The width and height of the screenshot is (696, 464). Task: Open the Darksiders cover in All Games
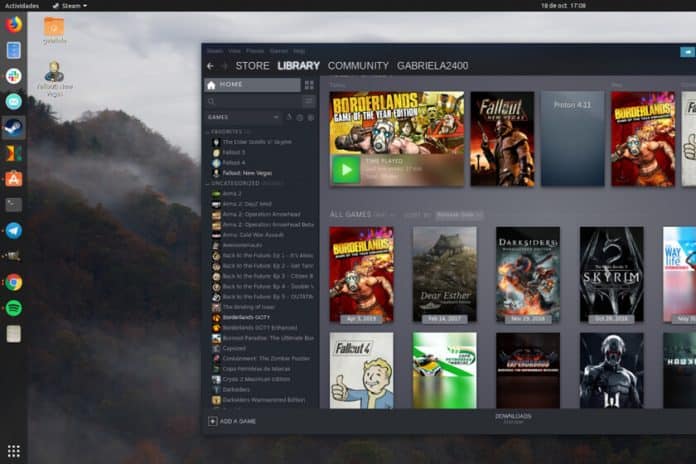point(528,274)
